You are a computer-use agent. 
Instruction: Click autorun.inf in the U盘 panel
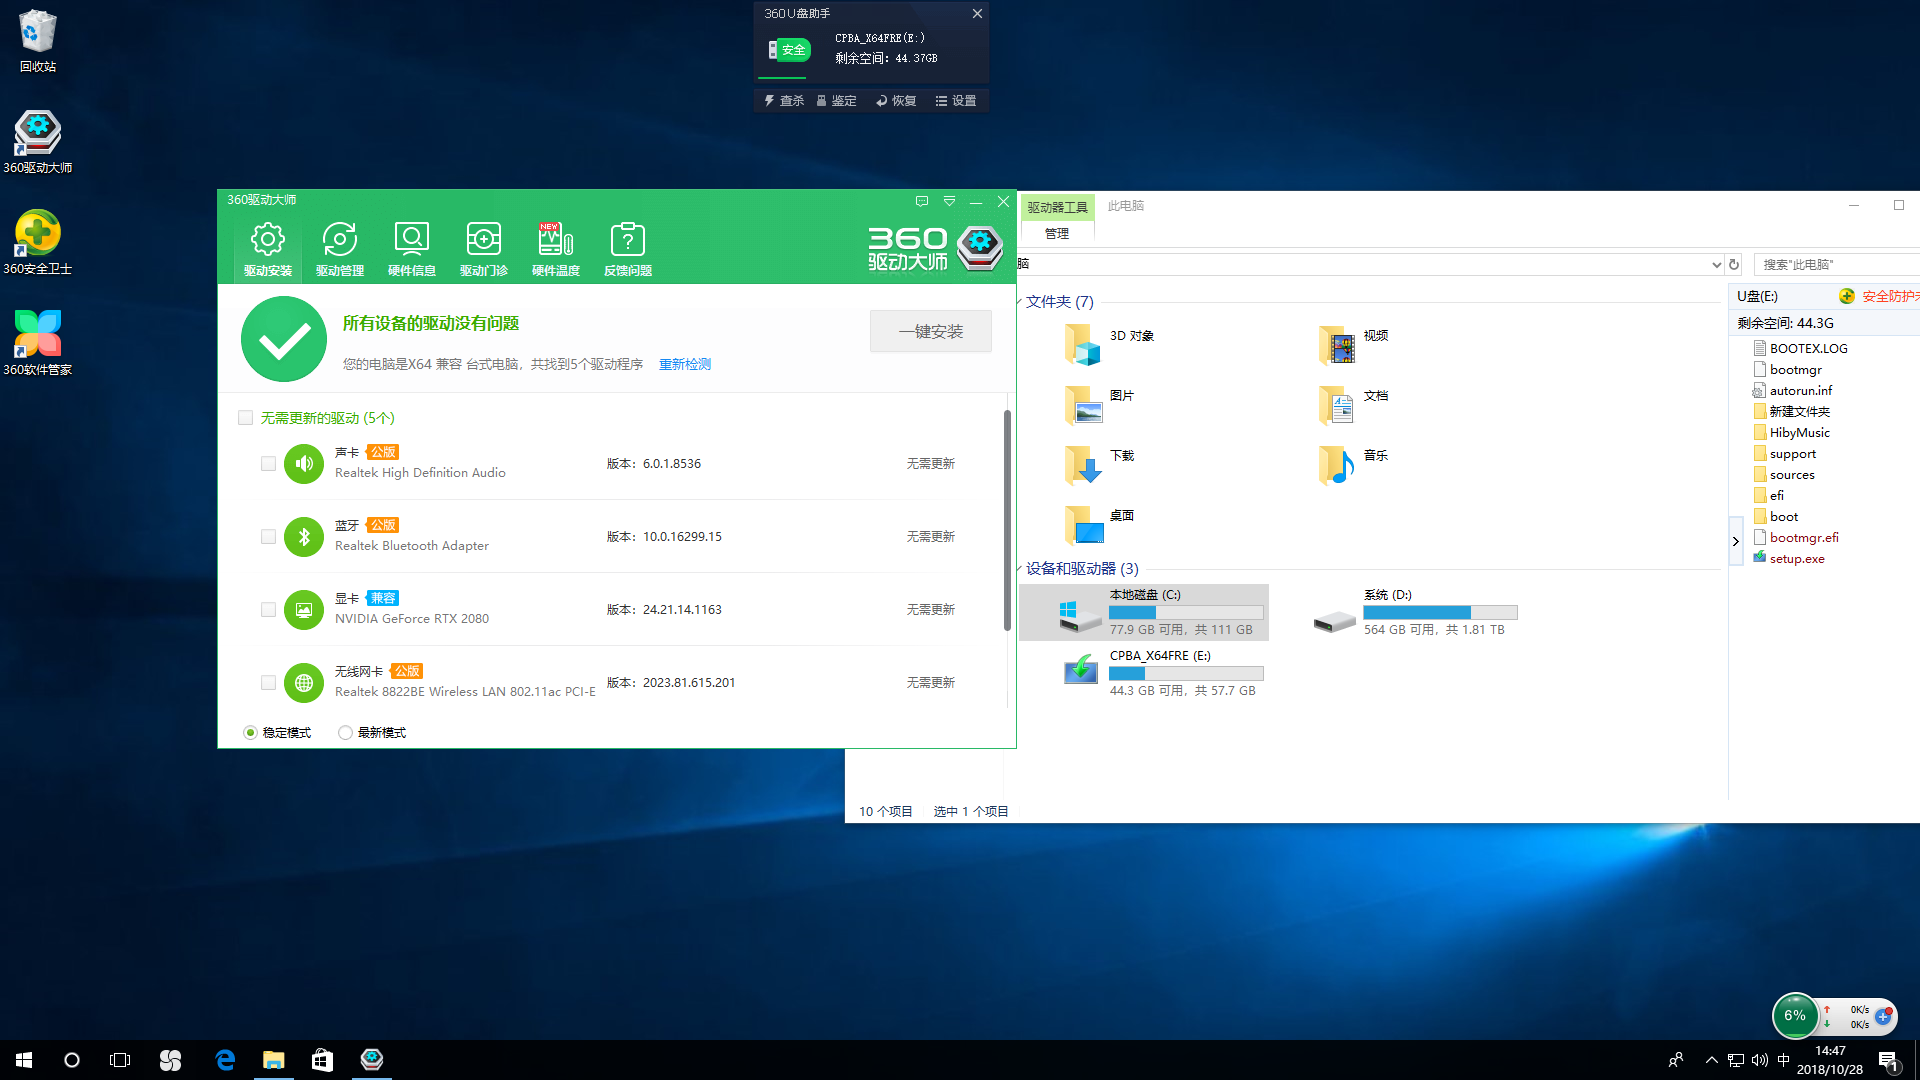tap(1793, 390)
